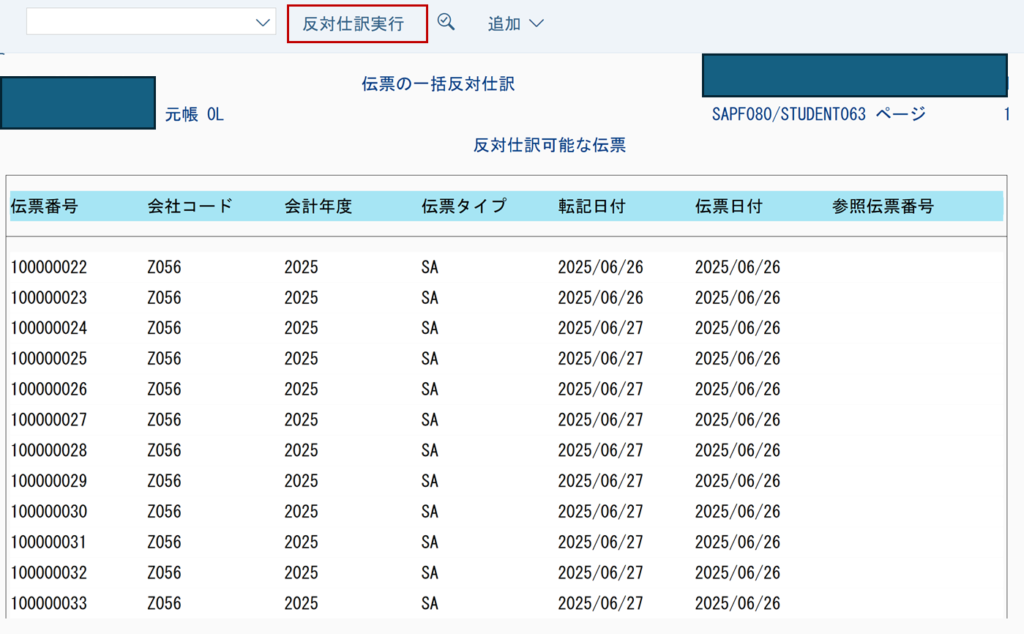
Task: Select document number 100000029
Action: (x=50, y=481)
